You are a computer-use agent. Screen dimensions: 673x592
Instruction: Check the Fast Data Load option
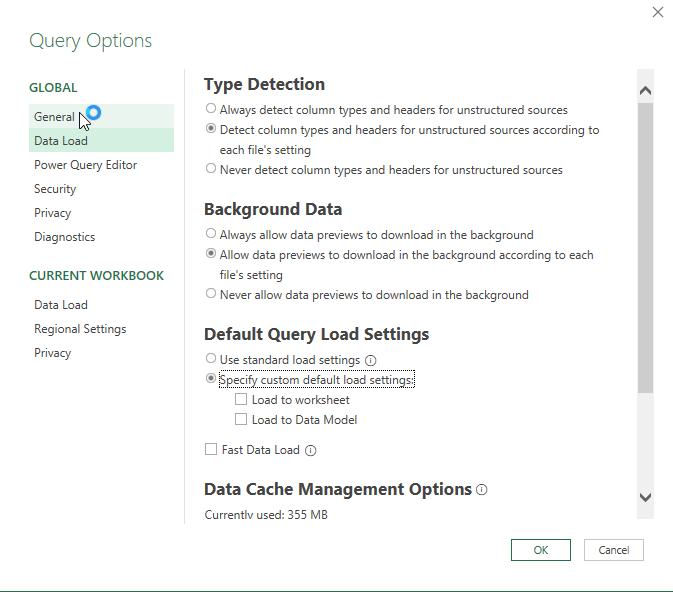pyautogui.click(x=211, y=449)
